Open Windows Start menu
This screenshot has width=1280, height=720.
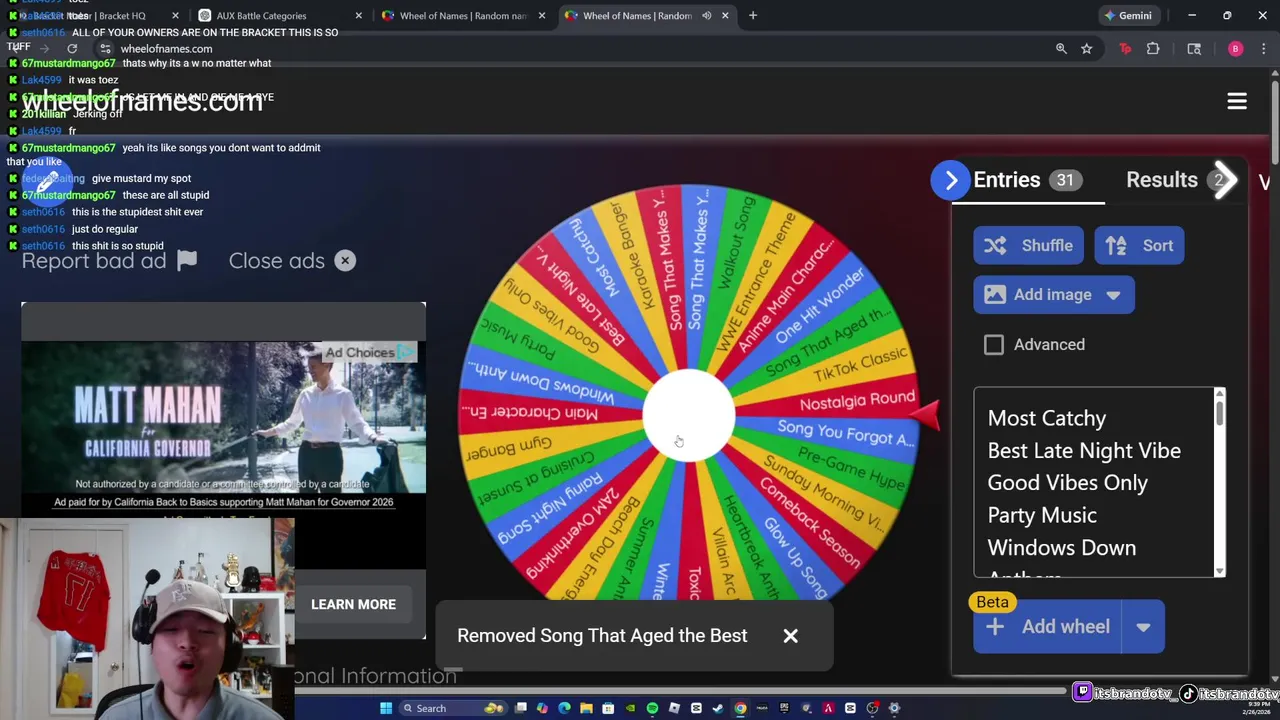[386, 708]
